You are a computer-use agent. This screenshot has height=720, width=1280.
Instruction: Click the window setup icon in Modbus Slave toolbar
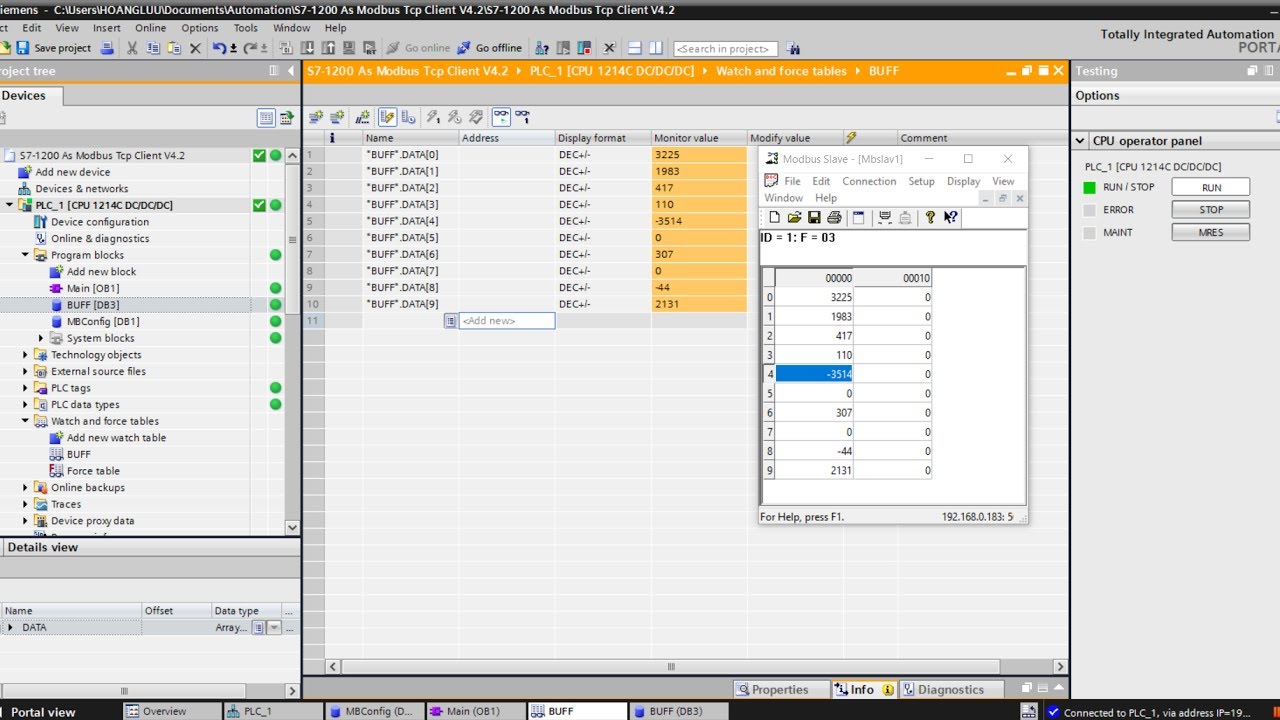(x=858, y=217)
